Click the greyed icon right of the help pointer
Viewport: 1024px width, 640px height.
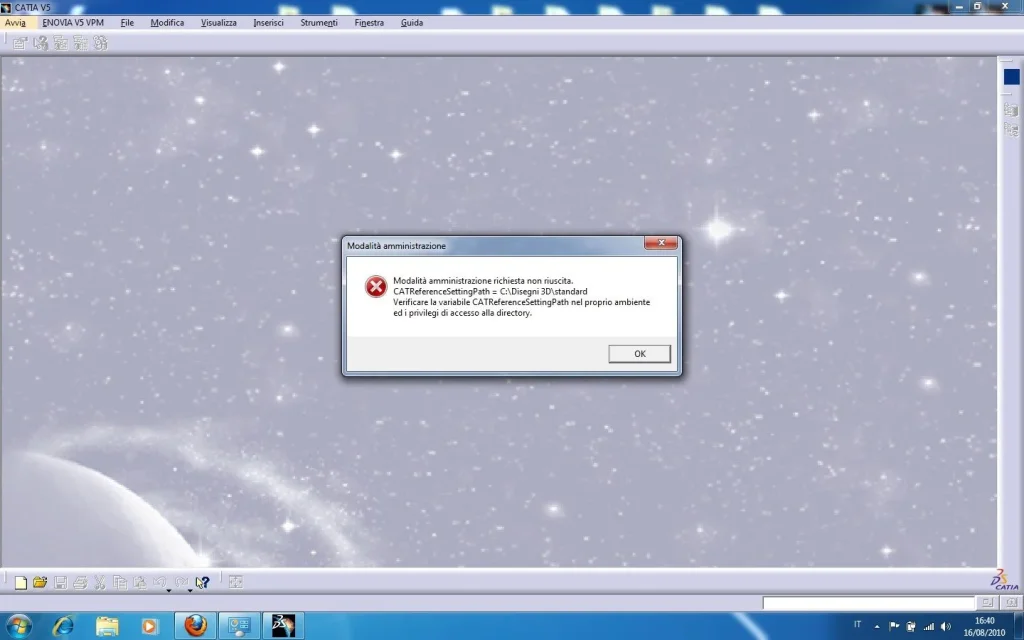tap(236, 582)
